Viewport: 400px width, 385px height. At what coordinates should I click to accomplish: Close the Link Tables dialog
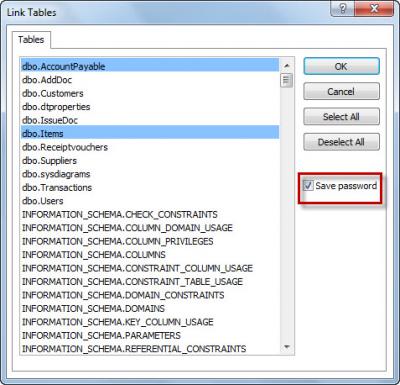coord(374,8)
